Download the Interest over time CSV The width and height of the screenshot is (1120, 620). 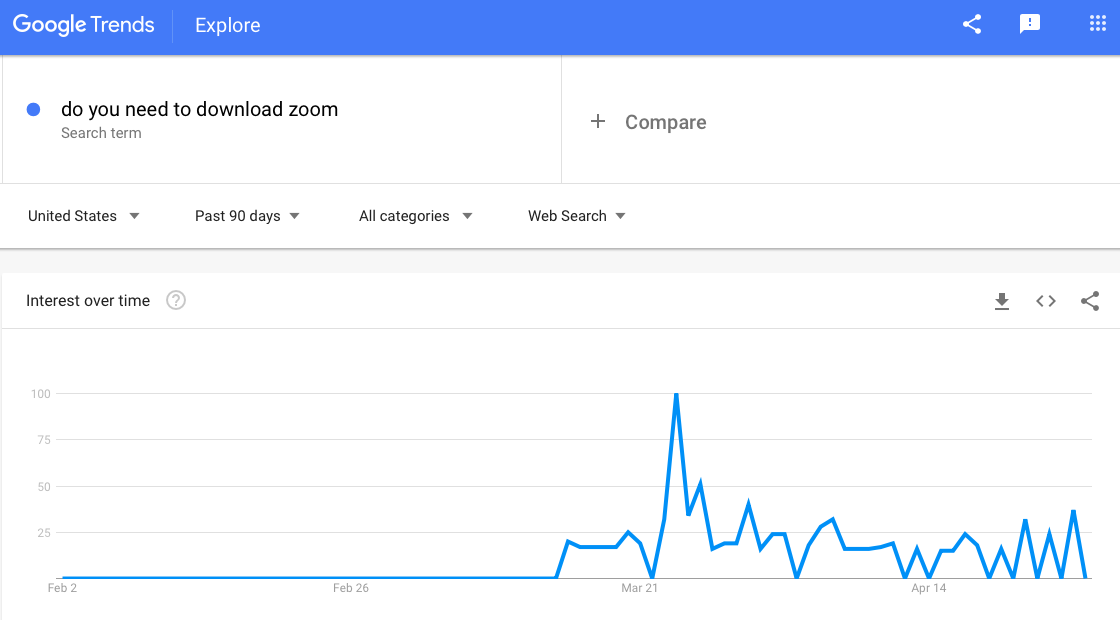[x=1002, y=301]
